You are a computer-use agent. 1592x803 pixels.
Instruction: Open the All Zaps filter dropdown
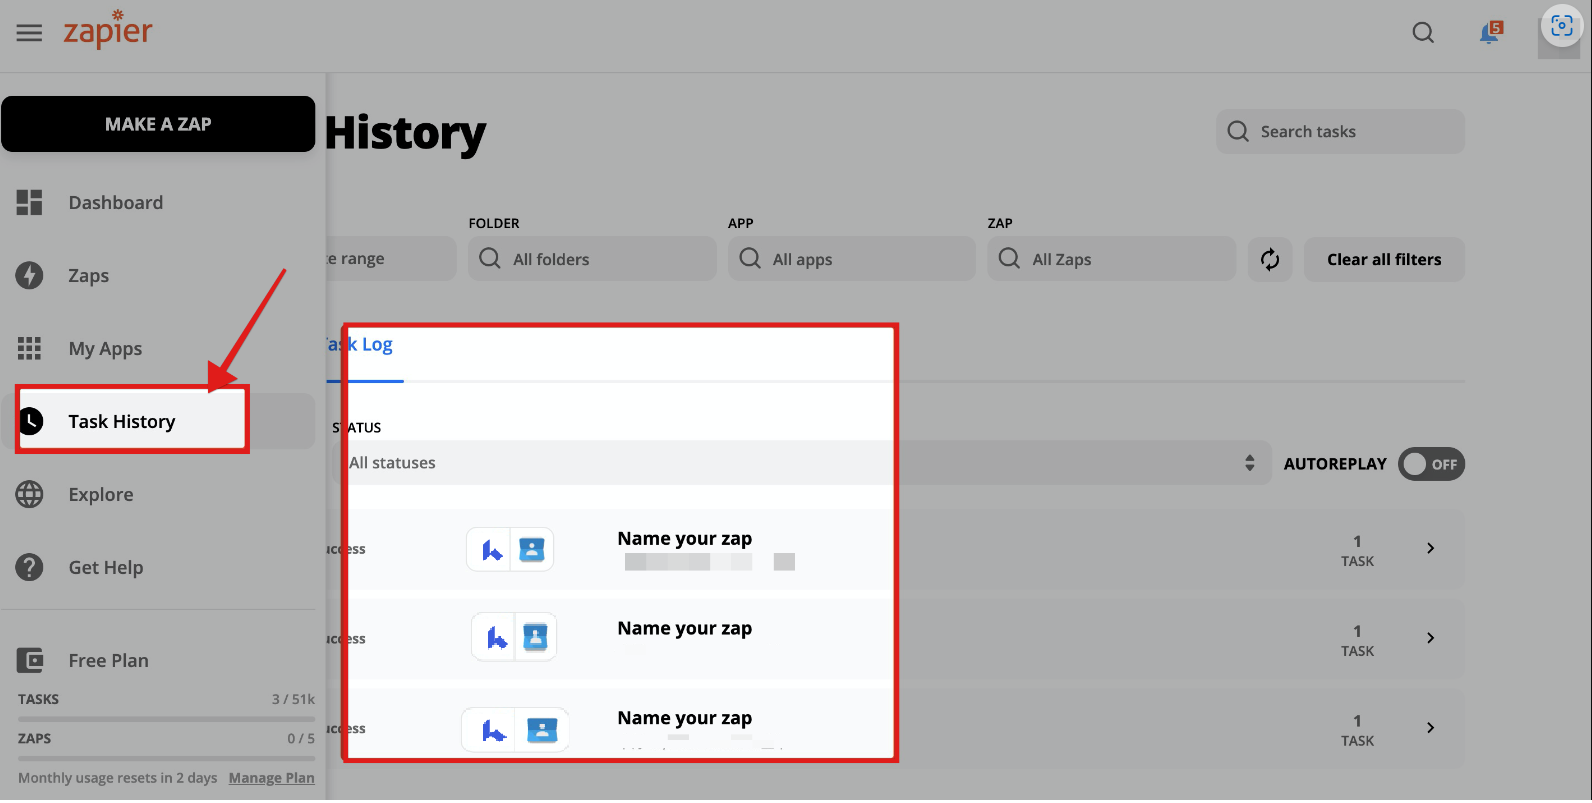[1112, 260]
